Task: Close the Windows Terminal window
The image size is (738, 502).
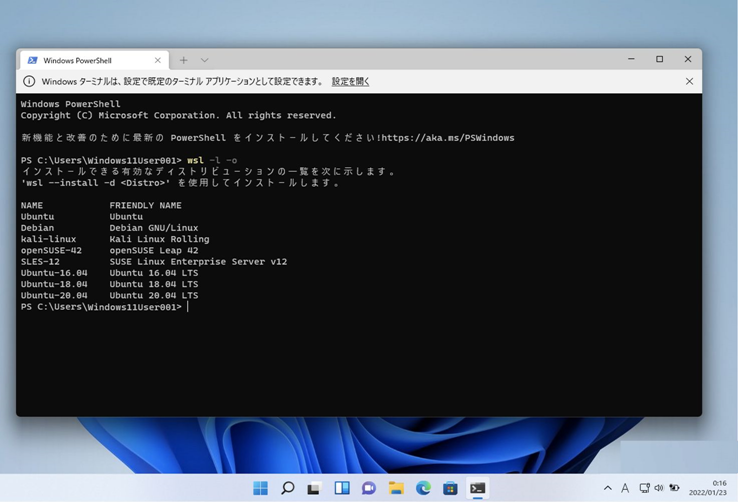Action: [688, 59]
